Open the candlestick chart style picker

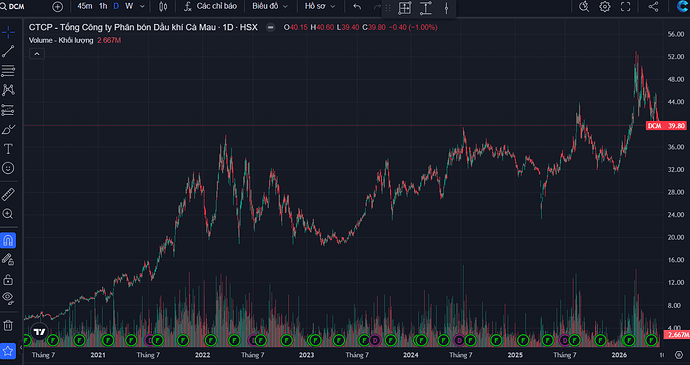click(x=163, y=7)
